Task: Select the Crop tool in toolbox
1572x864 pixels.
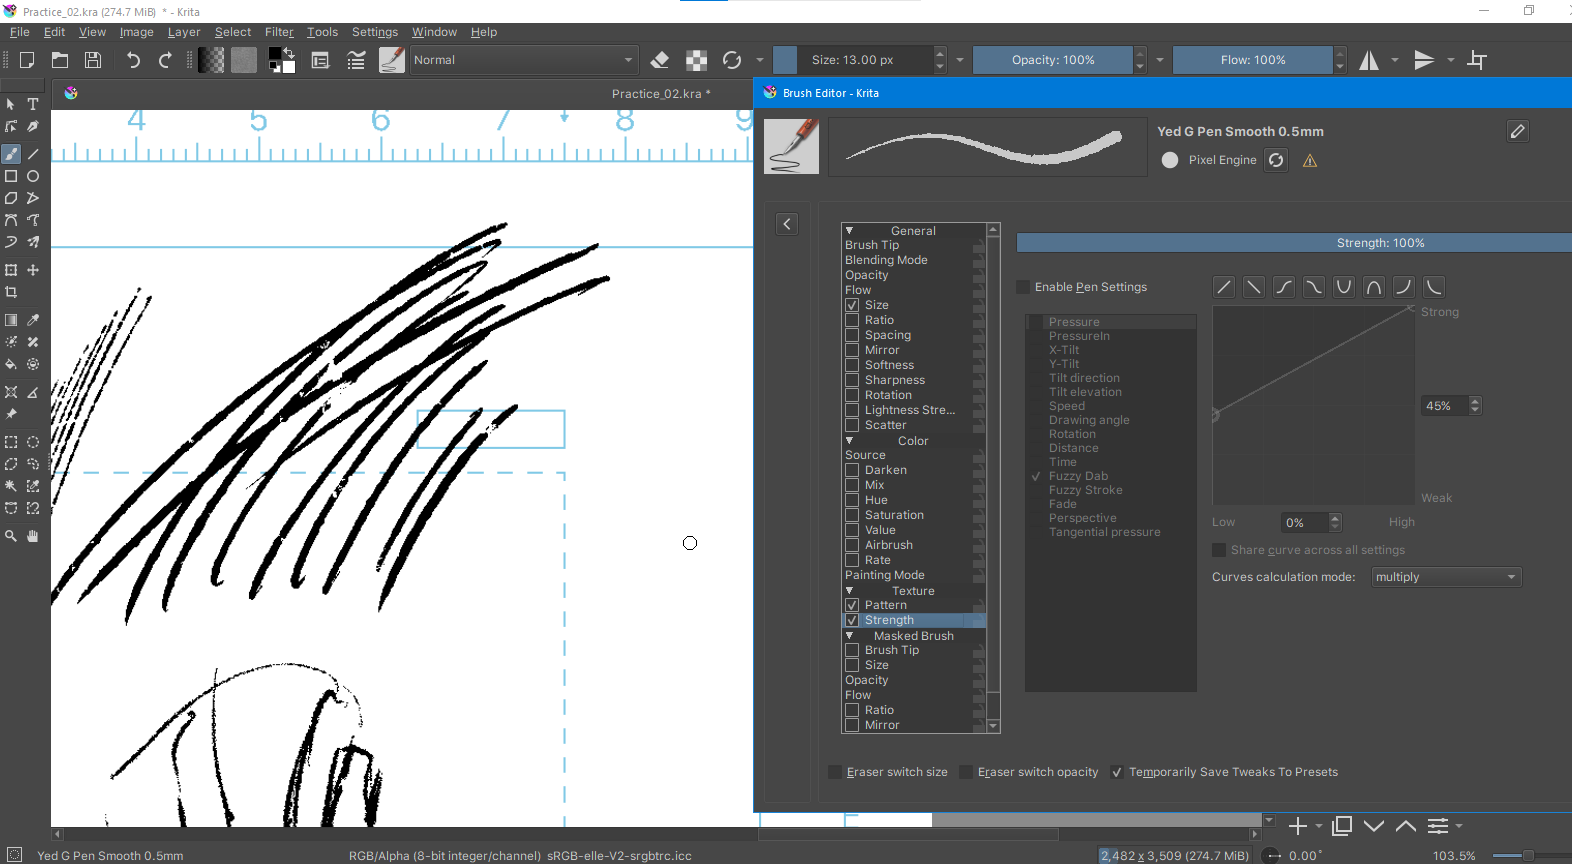Action: click(x=11, y=292)
